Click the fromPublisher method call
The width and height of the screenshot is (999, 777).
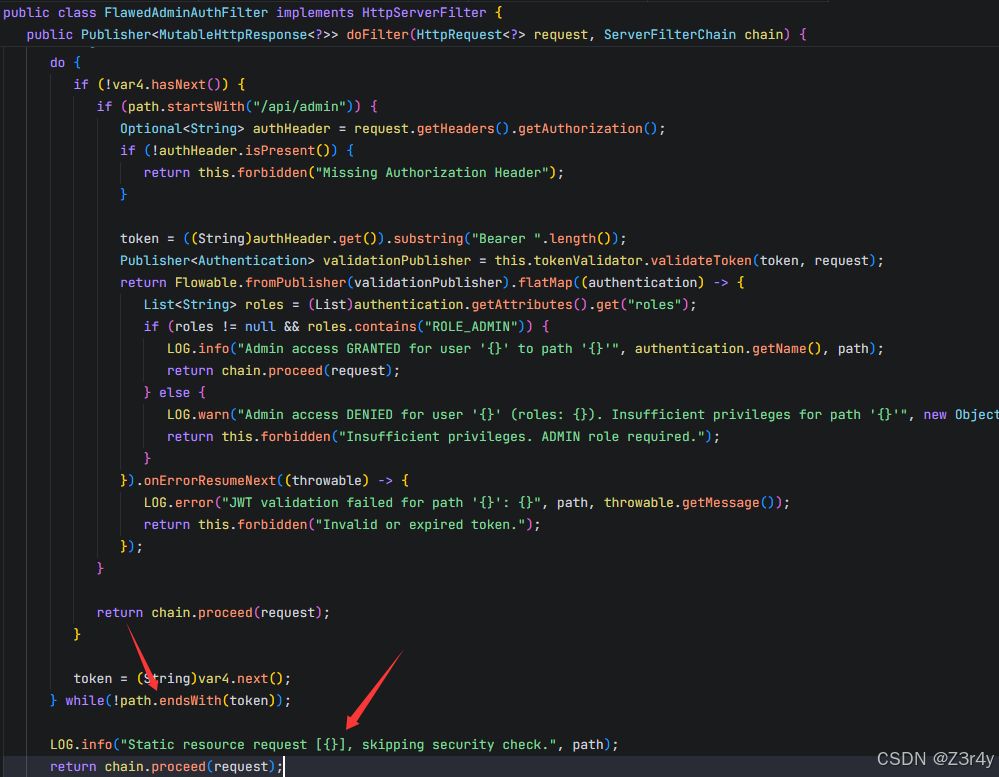[296, 283]
